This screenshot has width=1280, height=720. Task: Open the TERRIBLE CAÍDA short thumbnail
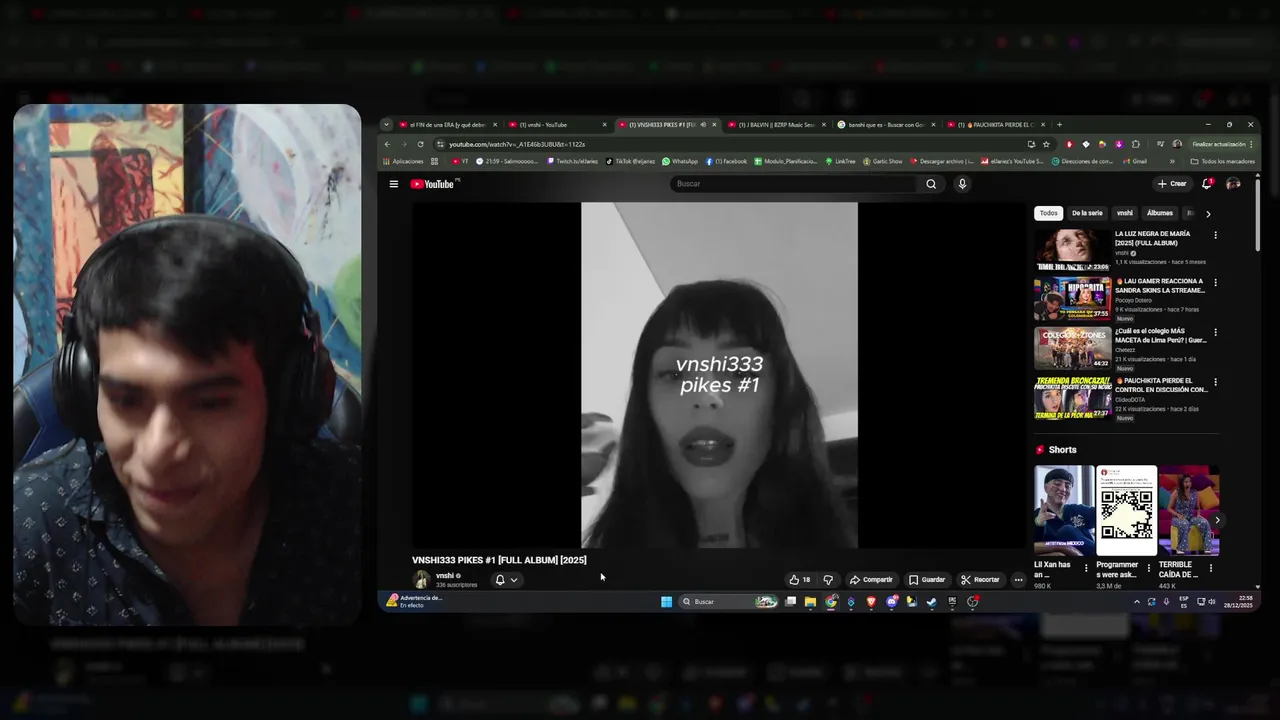tap(1189, 510)
